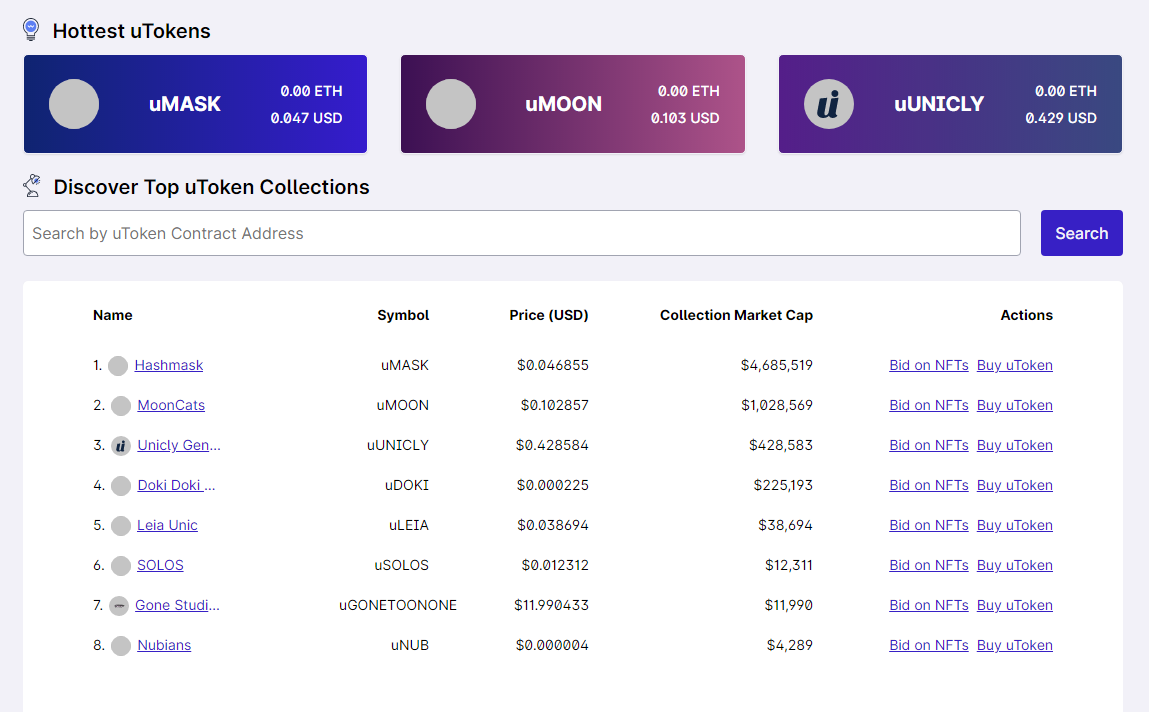The width and height of the screenshot is (1149, 712).
Task: Buy uToken for Leia Unic
Action: (1014, 525)
